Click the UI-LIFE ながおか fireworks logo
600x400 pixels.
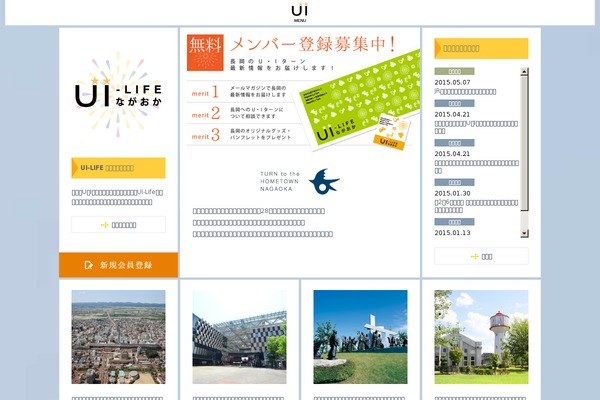118,95
